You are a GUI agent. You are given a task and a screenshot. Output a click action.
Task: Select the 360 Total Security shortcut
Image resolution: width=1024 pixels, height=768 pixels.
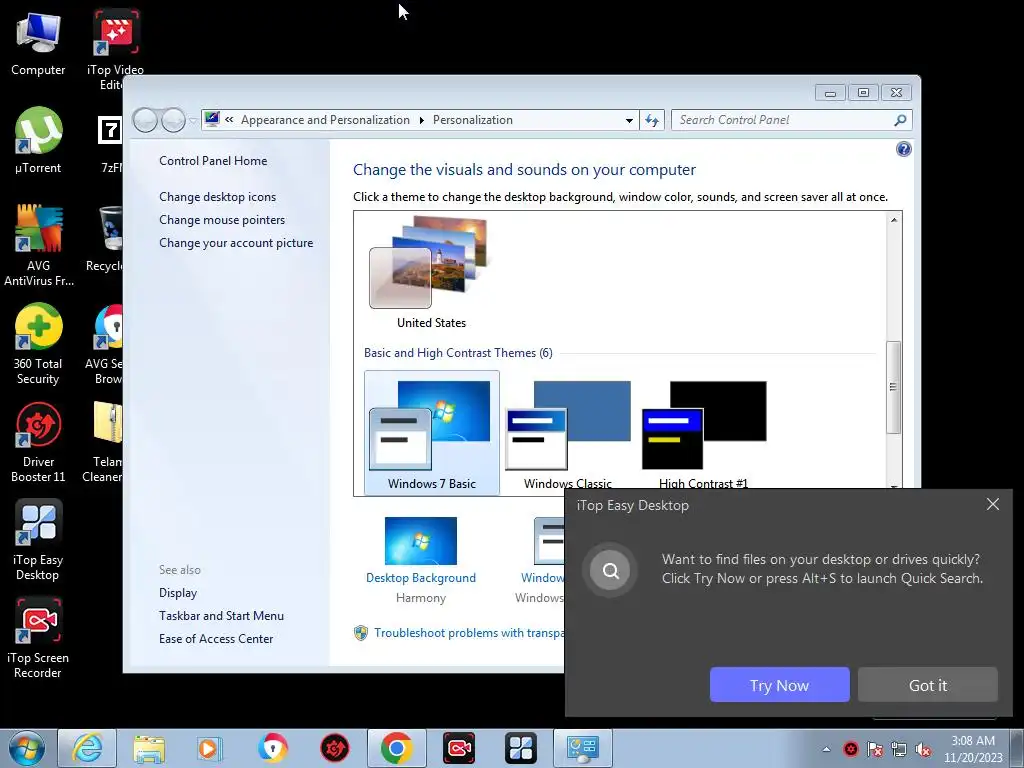click(38, 344)
